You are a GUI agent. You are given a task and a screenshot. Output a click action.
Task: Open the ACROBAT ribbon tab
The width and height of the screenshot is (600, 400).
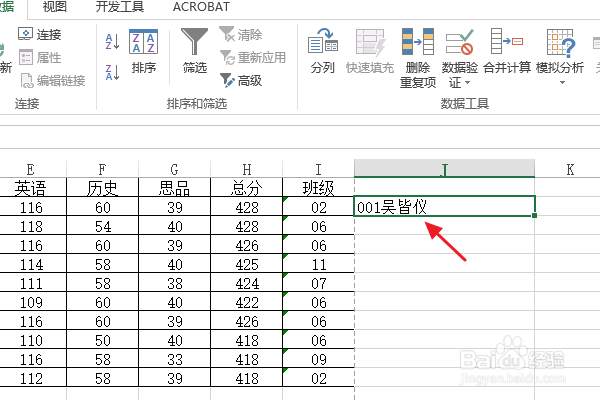pos(201,7)
